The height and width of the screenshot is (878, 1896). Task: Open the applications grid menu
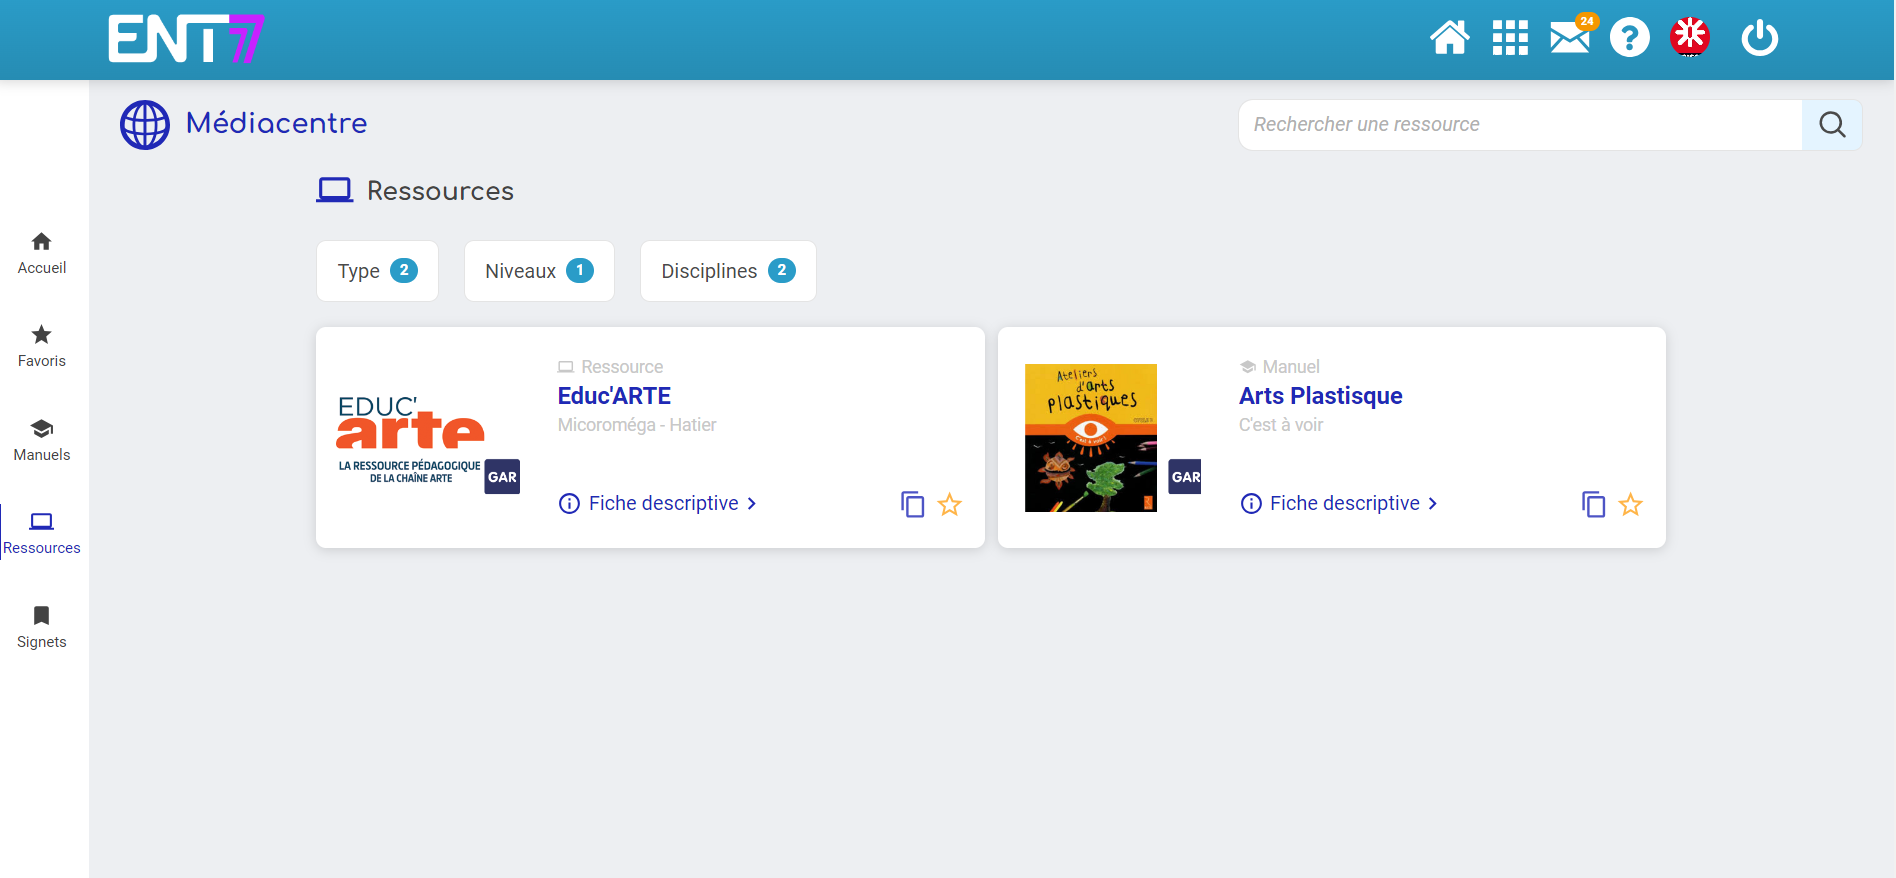click(x=1510, y=38)
